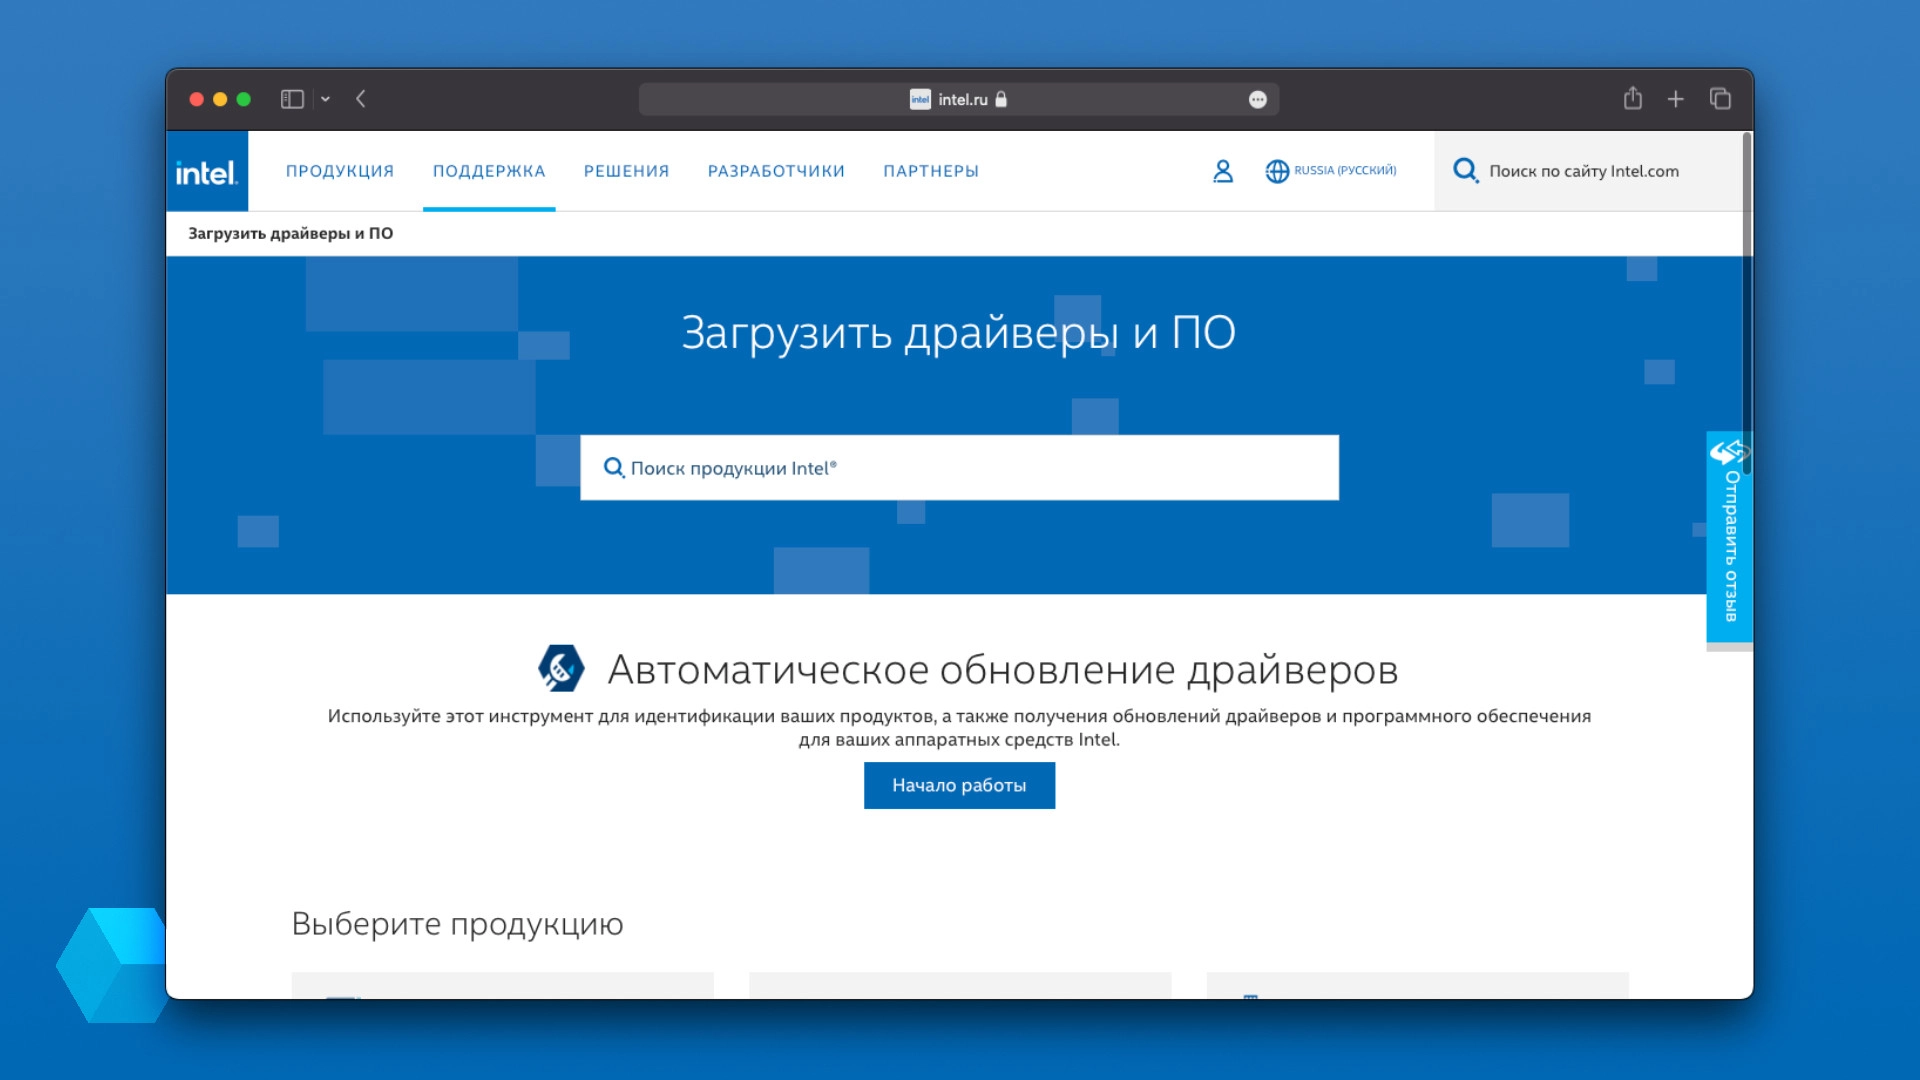Click the Поиск продукции Intel search field

tap(960, 468)
